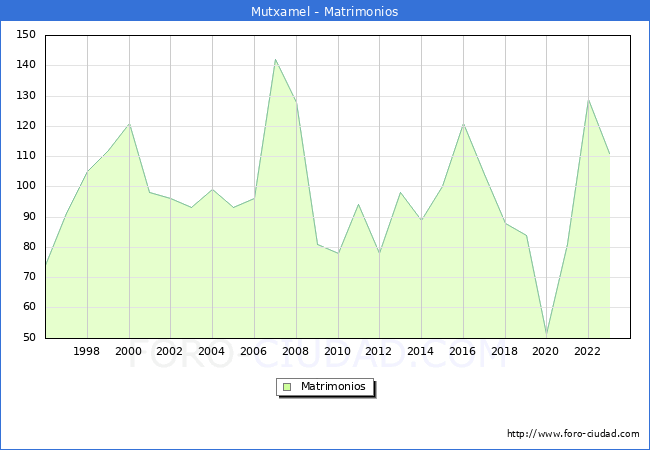Select the 2018 x-axis year label
650x450 pixels.
click(x=504, y=351)
